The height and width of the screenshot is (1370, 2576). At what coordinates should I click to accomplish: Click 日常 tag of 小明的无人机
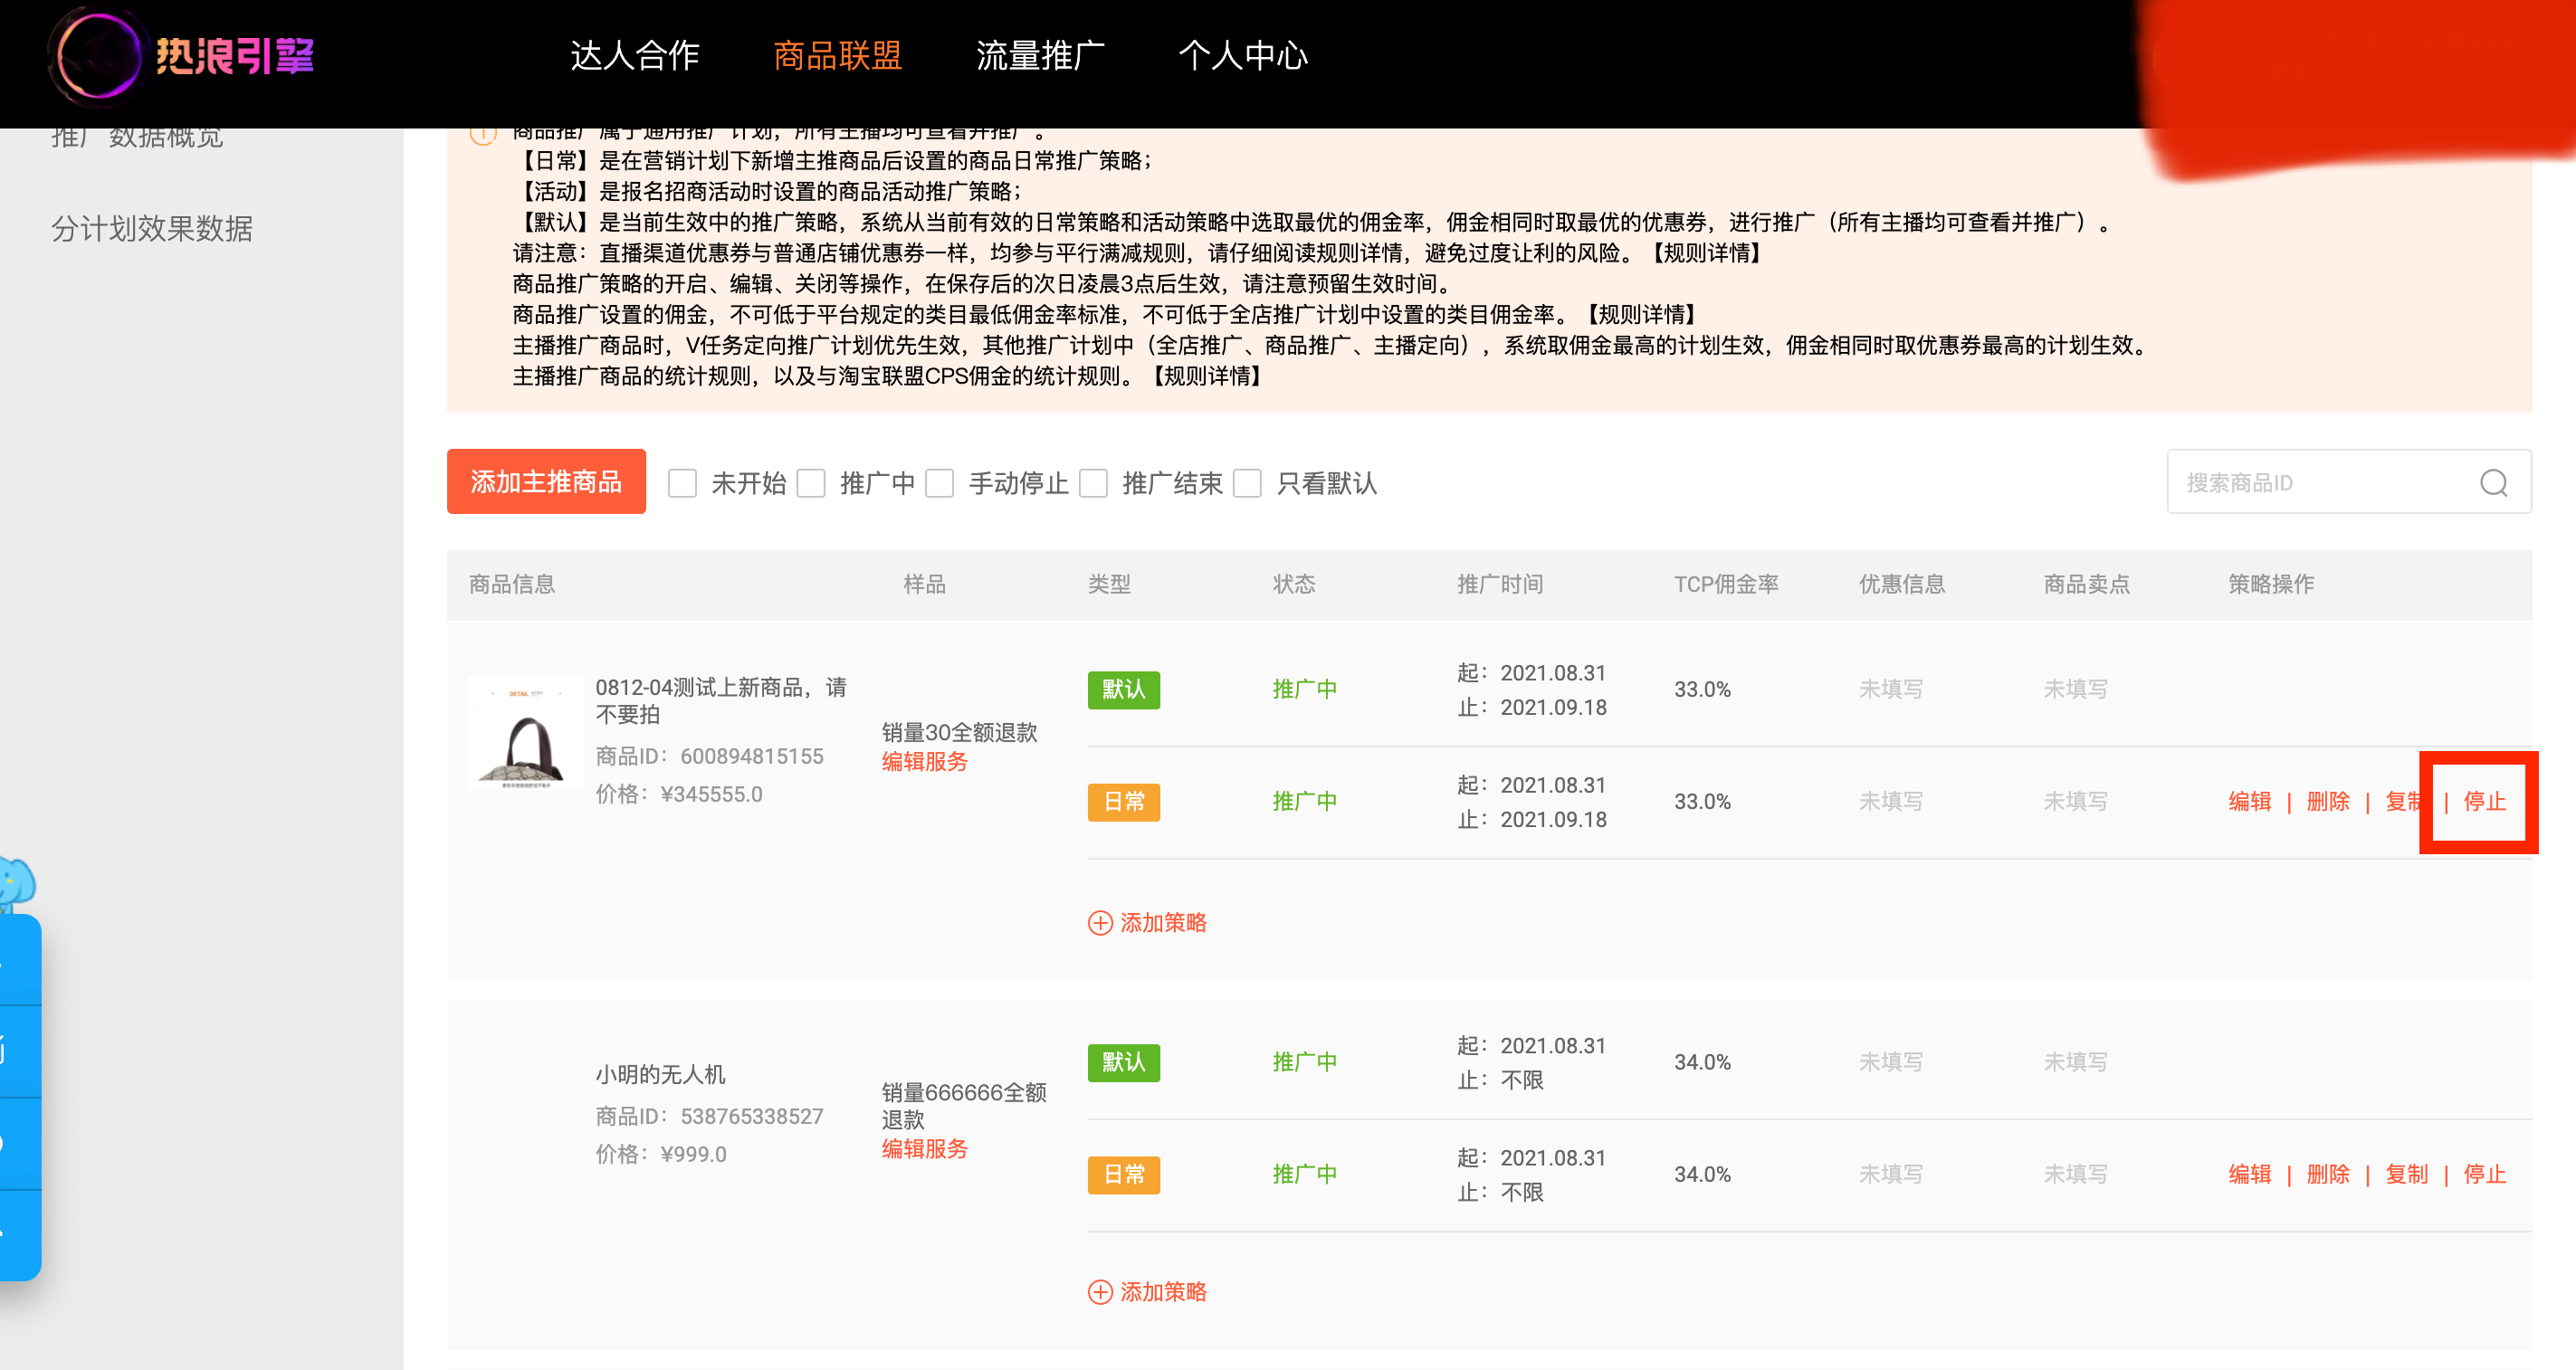[x=1123, y=1175]
